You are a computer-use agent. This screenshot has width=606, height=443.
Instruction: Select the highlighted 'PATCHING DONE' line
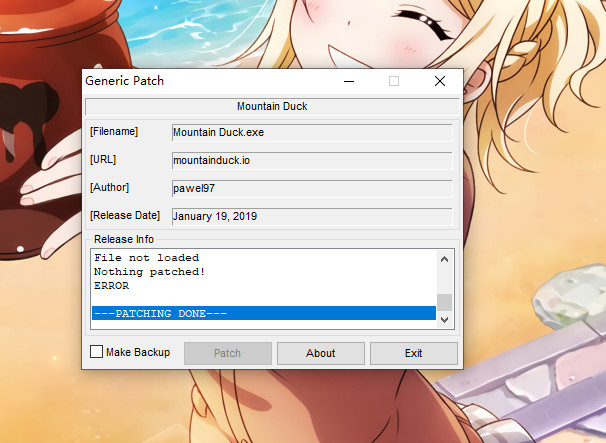click(x=263, y=314)
